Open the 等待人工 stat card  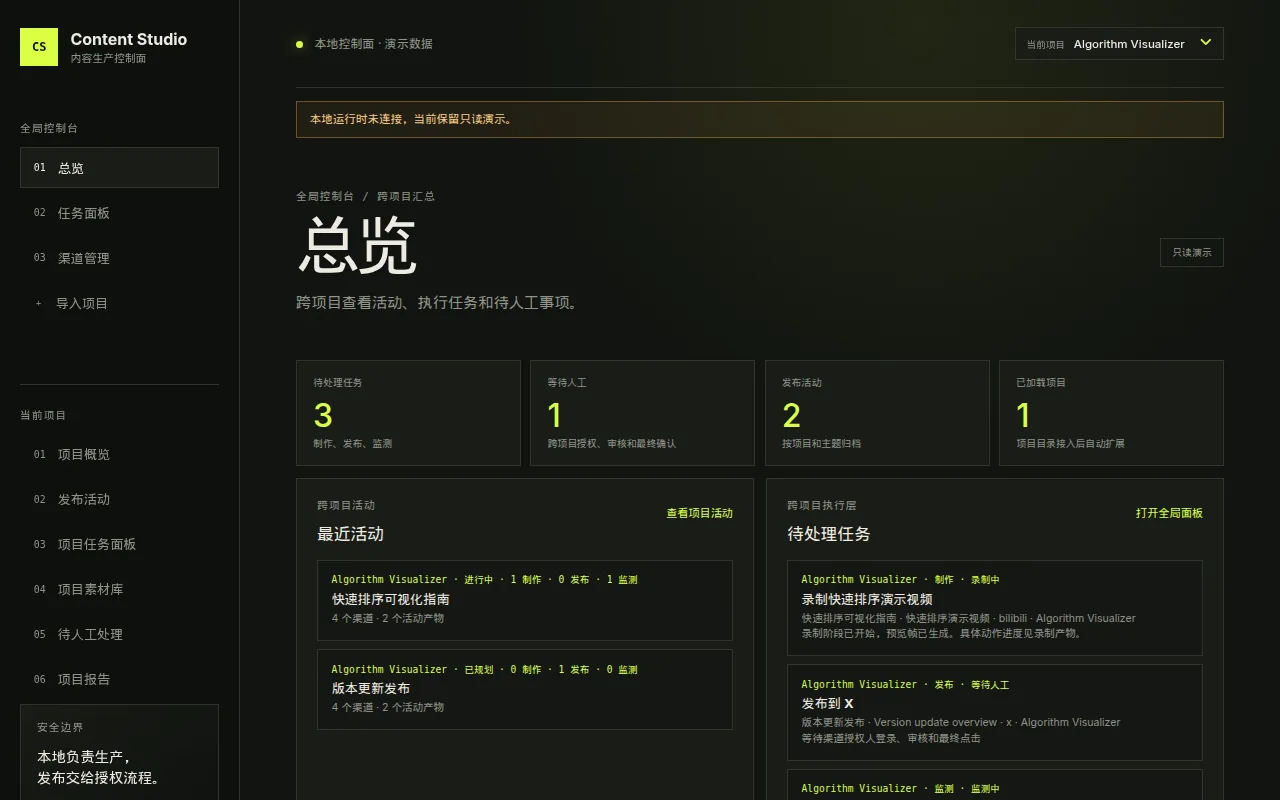642,413
